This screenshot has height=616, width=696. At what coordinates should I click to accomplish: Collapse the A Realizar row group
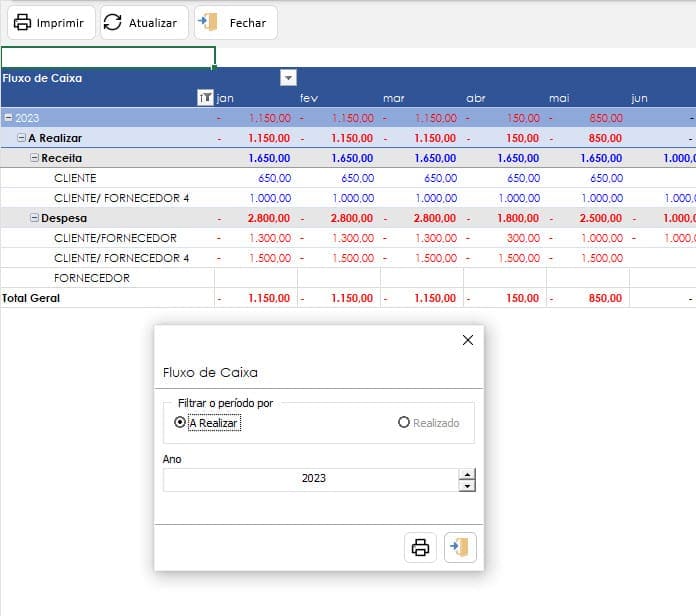point(21,138)
